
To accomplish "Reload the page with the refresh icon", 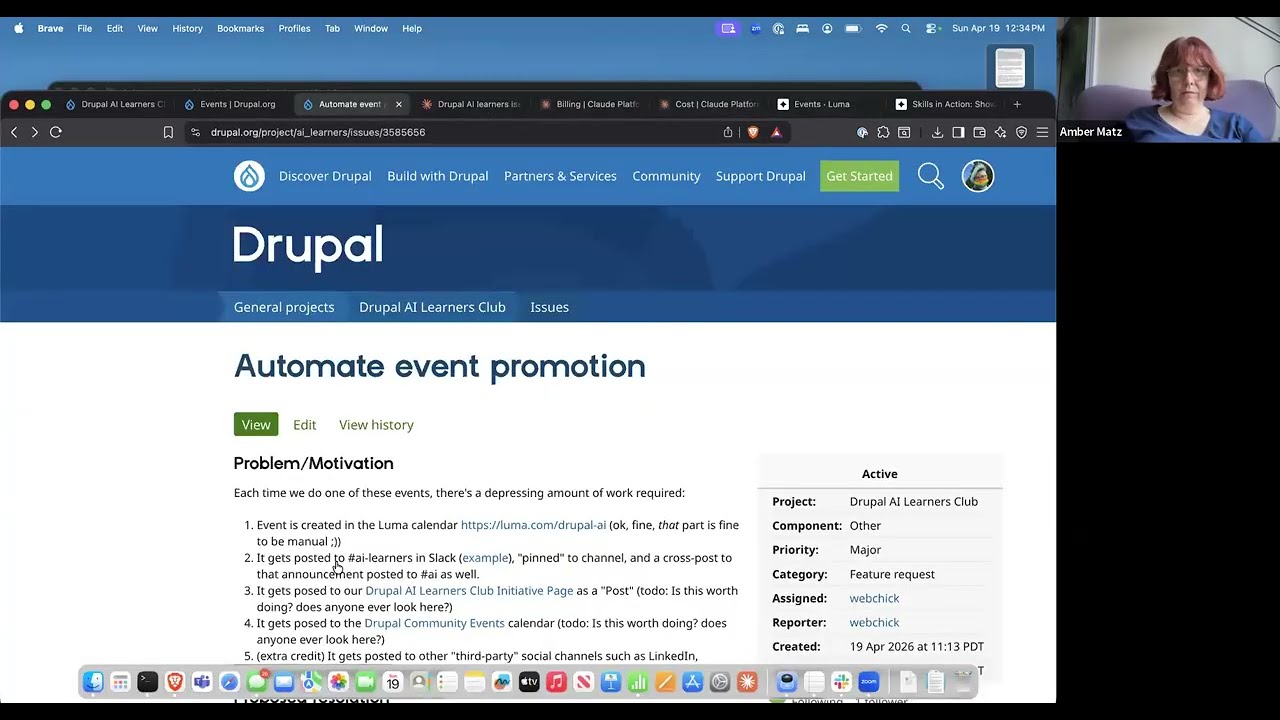I will [x=56, y=132].
